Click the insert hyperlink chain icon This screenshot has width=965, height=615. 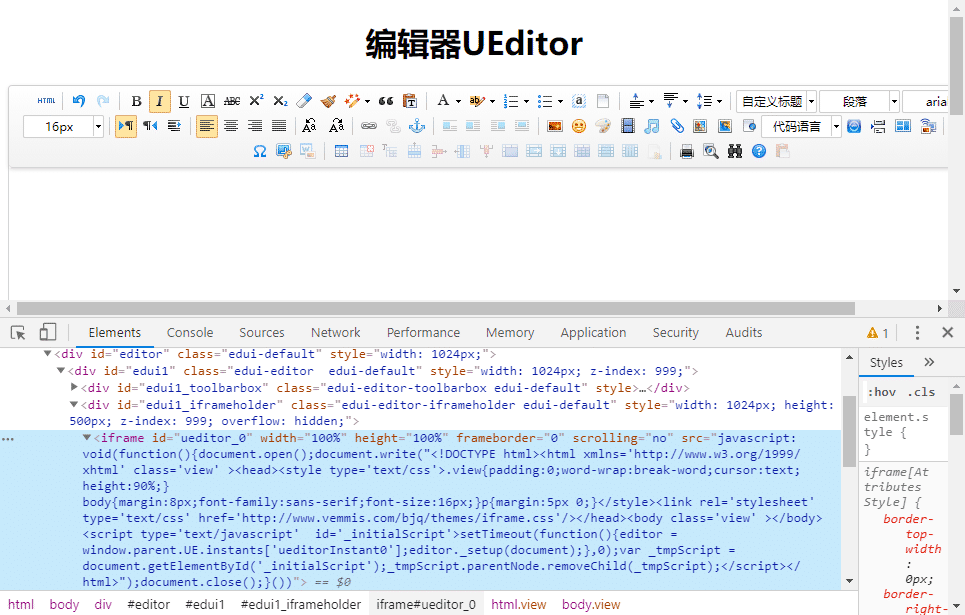coord(369,126)
